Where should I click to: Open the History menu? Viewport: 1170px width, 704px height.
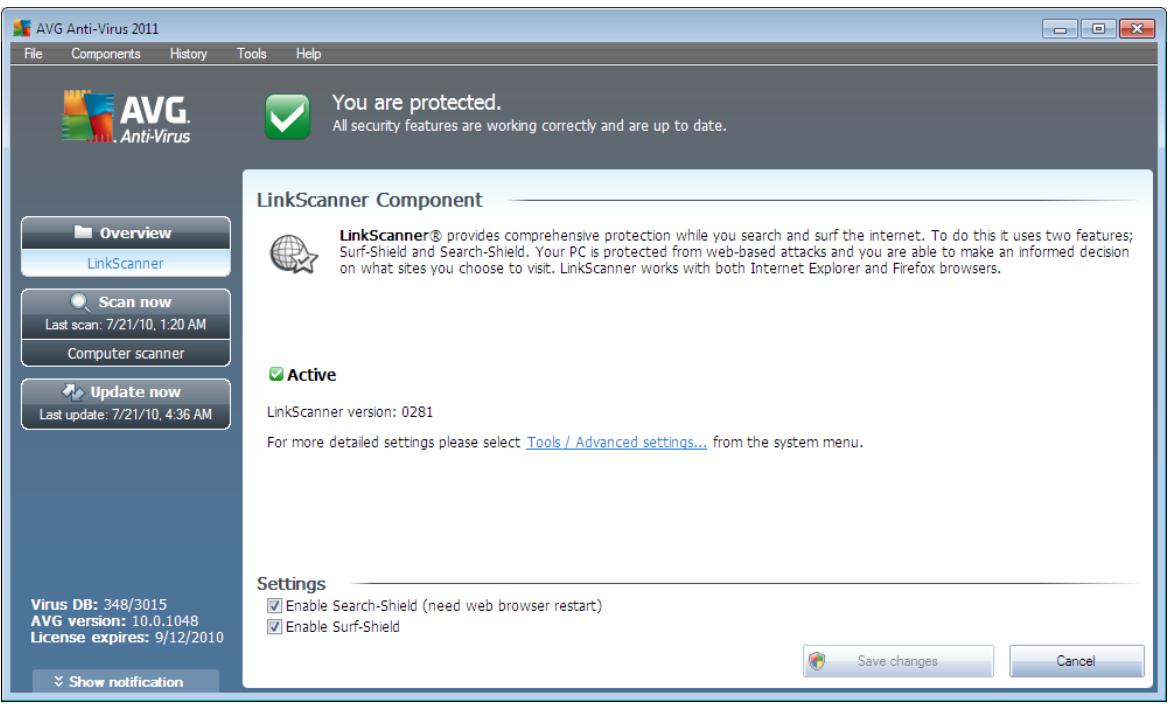tap(188, 54)
